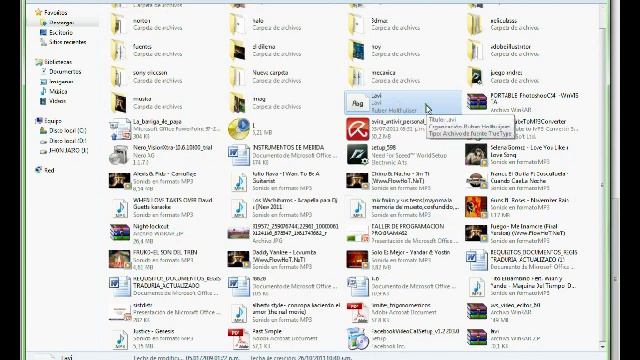640x360 pixels.
Task: Select the Selena Gomez song thumbnail
Action: pyautogui.click(x=476, y=155)
